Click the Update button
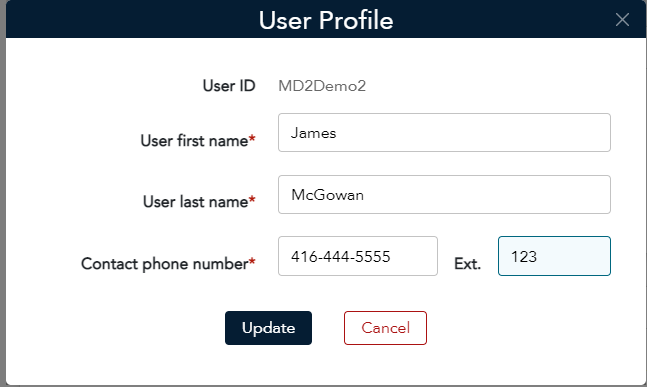This screenshot has width=647, height=387. point(268,328)
